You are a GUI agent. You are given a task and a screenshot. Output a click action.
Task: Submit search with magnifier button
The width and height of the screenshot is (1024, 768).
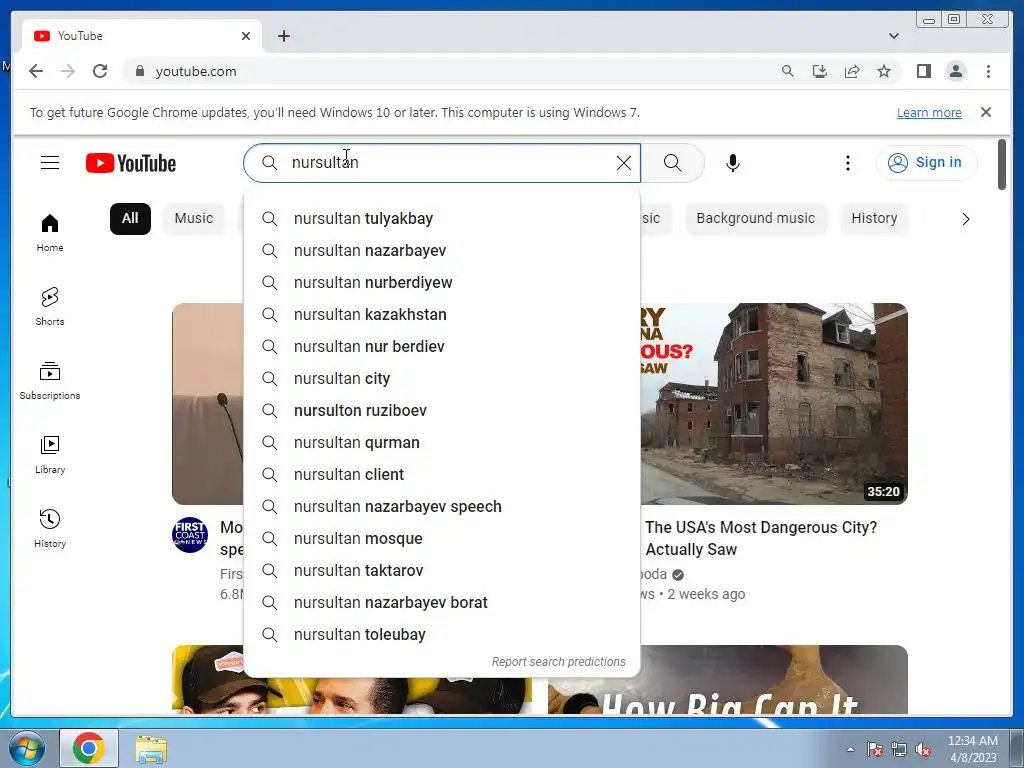(673, 163)
